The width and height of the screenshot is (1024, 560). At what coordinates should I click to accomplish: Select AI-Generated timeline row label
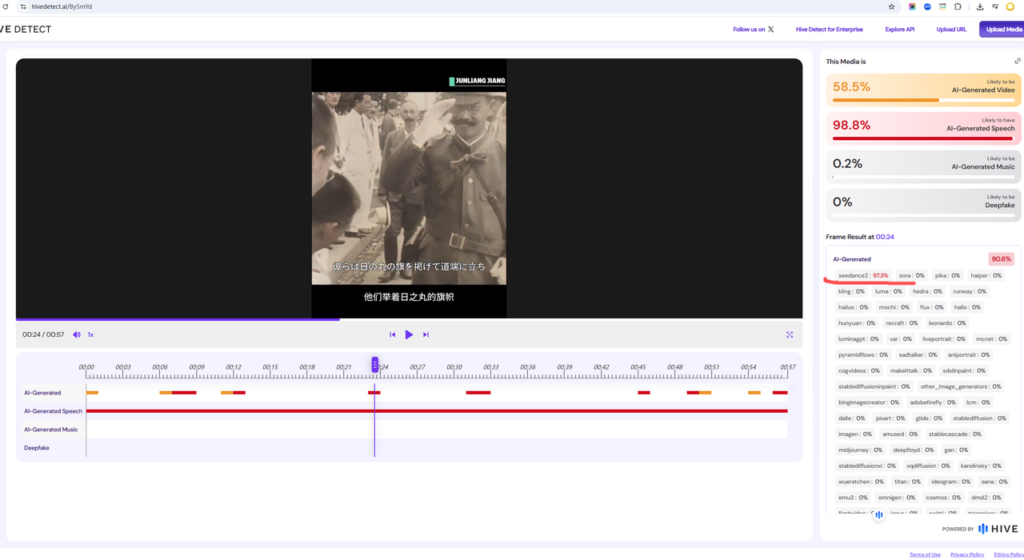pos(42,393)
